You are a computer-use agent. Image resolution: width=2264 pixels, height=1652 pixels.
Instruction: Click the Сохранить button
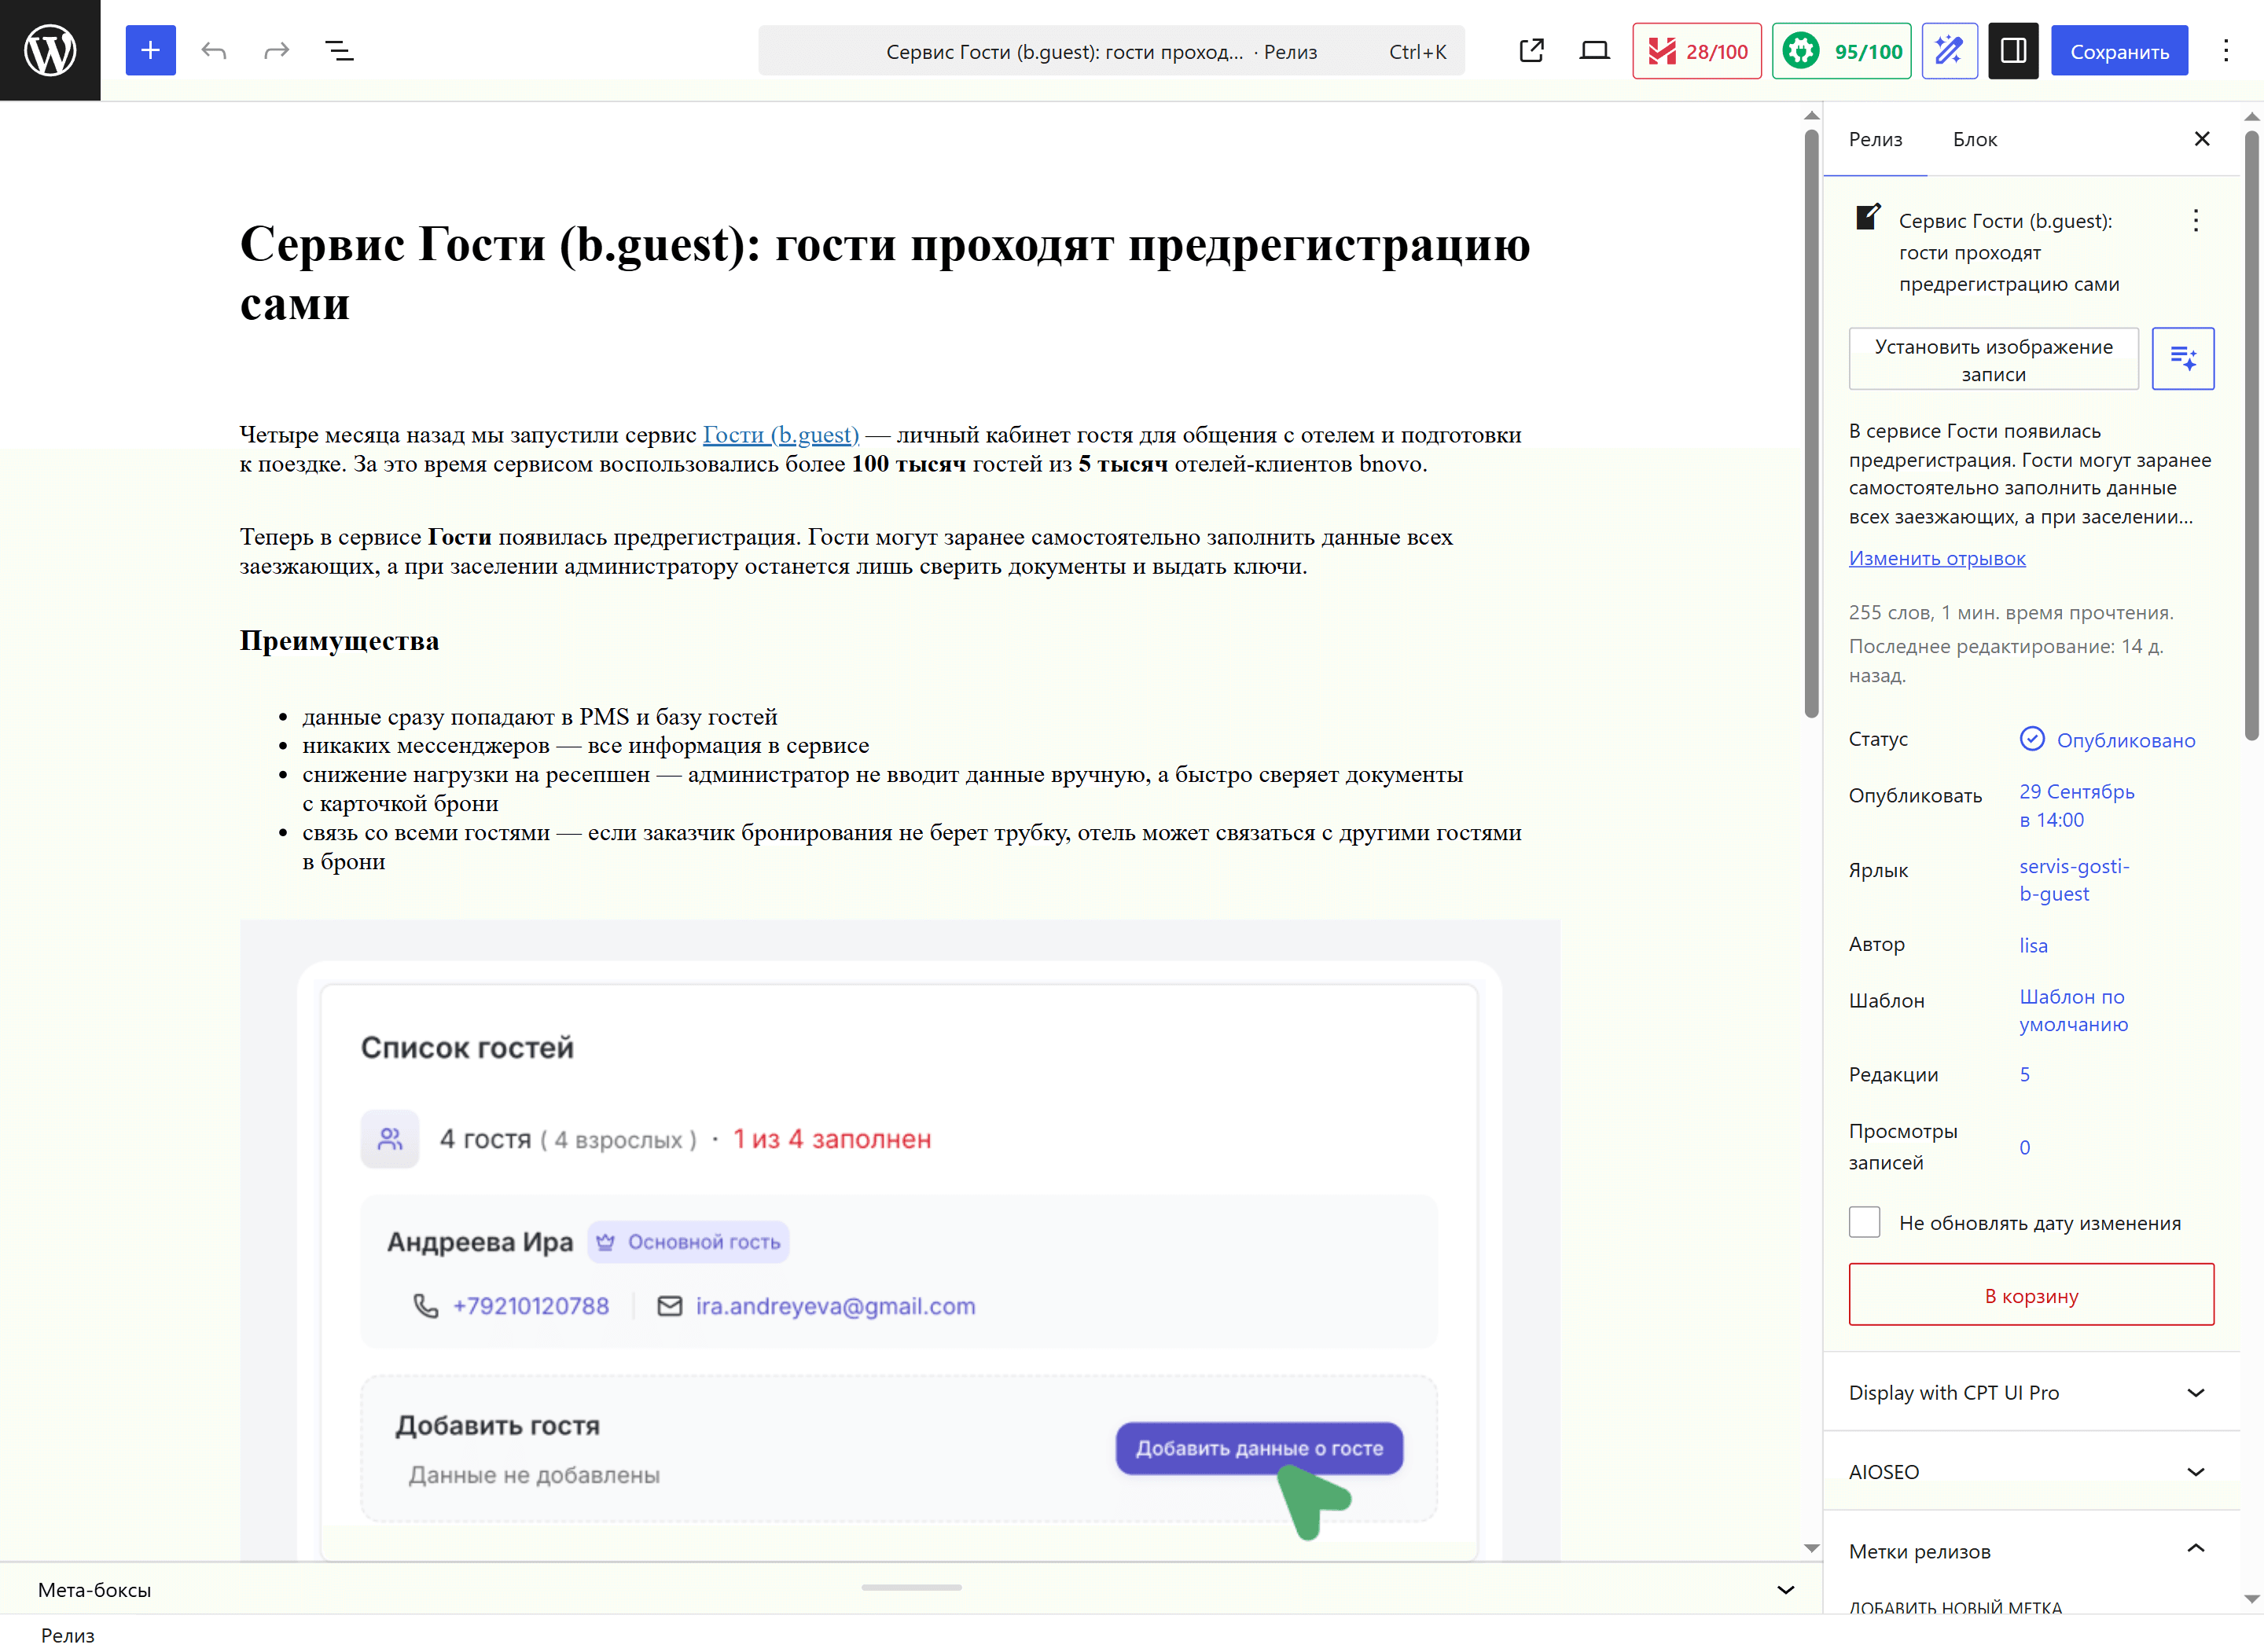click(2119, 51)
